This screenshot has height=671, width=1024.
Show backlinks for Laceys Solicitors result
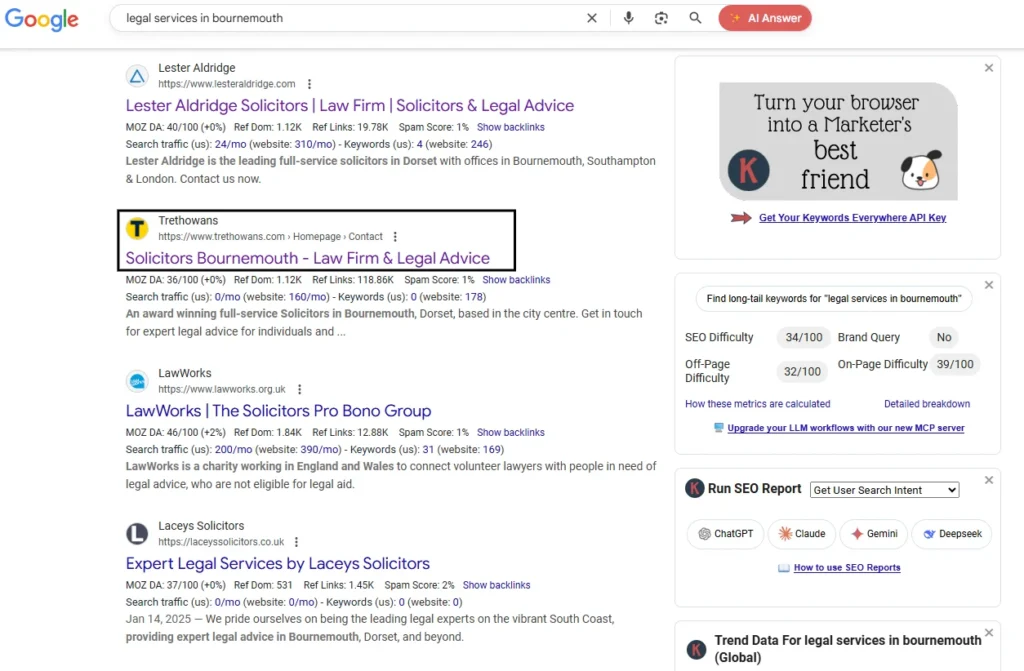496,585
